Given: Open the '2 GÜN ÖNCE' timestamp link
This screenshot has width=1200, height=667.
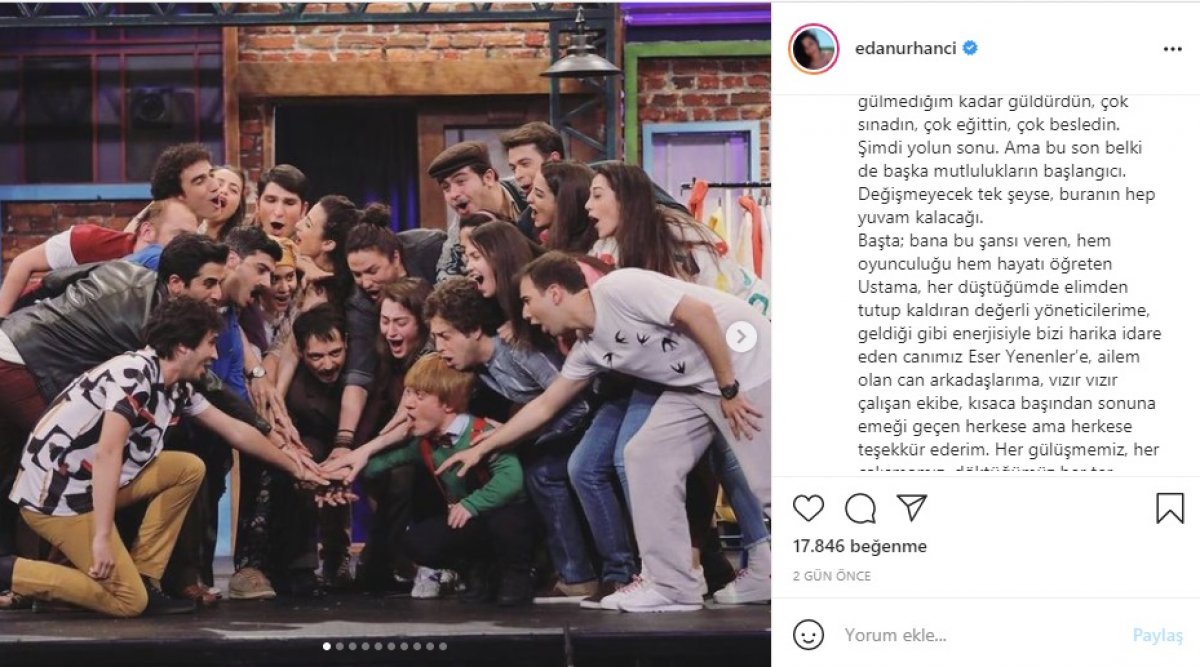Looking at the screenshot, I should [832, 576].
